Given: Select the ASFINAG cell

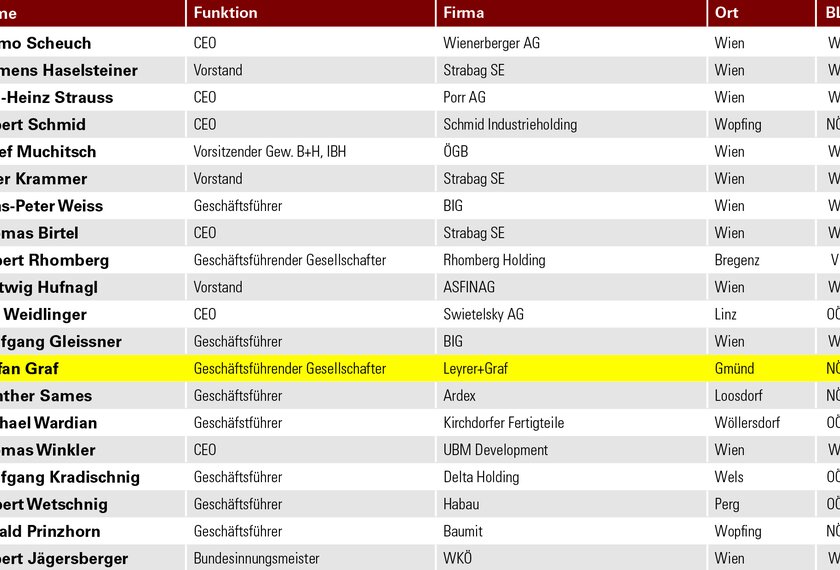Looking at the screenshot, I should point(469,287).
